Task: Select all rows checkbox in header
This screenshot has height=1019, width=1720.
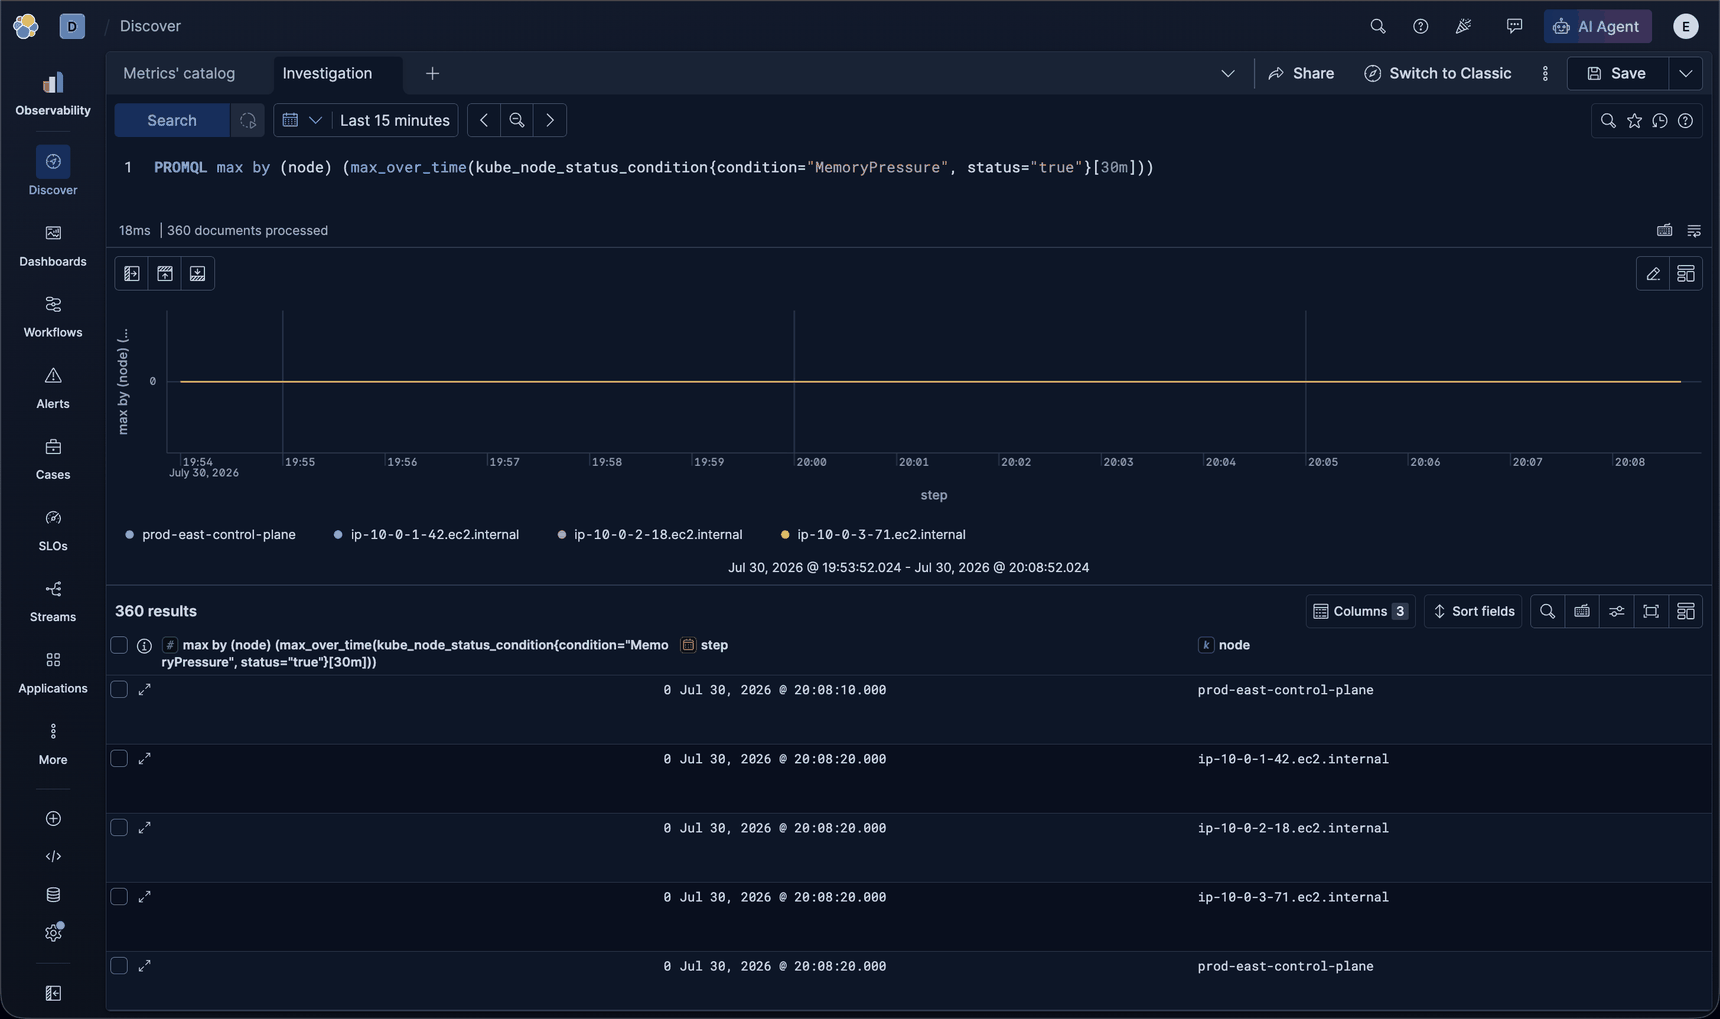Action: pos(119,645)
